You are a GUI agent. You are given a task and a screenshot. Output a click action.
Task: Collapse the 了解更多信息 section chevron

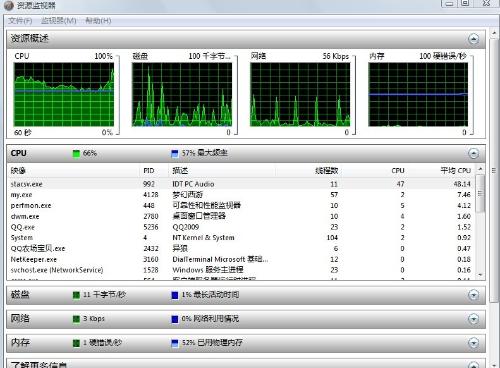coord(473,365)
